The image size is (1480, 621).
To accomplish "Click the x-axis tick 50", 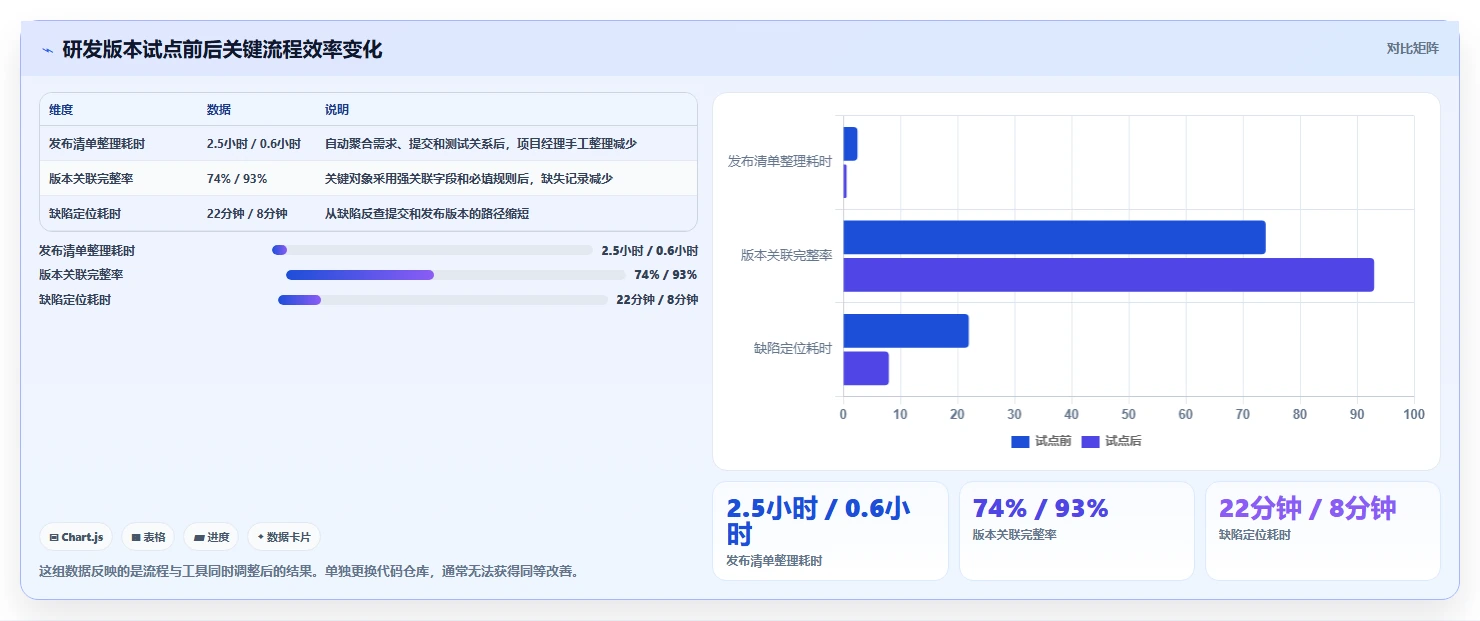I will pos(1129,414).
